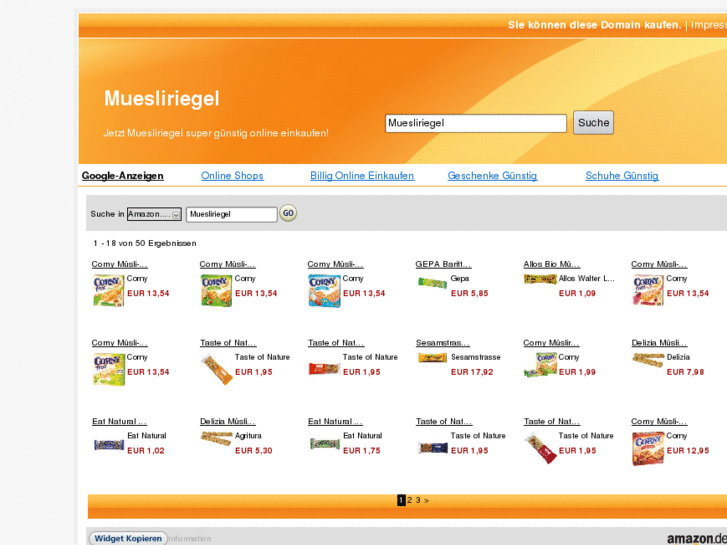Click the EUR 5,30 Agritura price
This screenshot has width=727, height=545.
click(x=254, y=450)
